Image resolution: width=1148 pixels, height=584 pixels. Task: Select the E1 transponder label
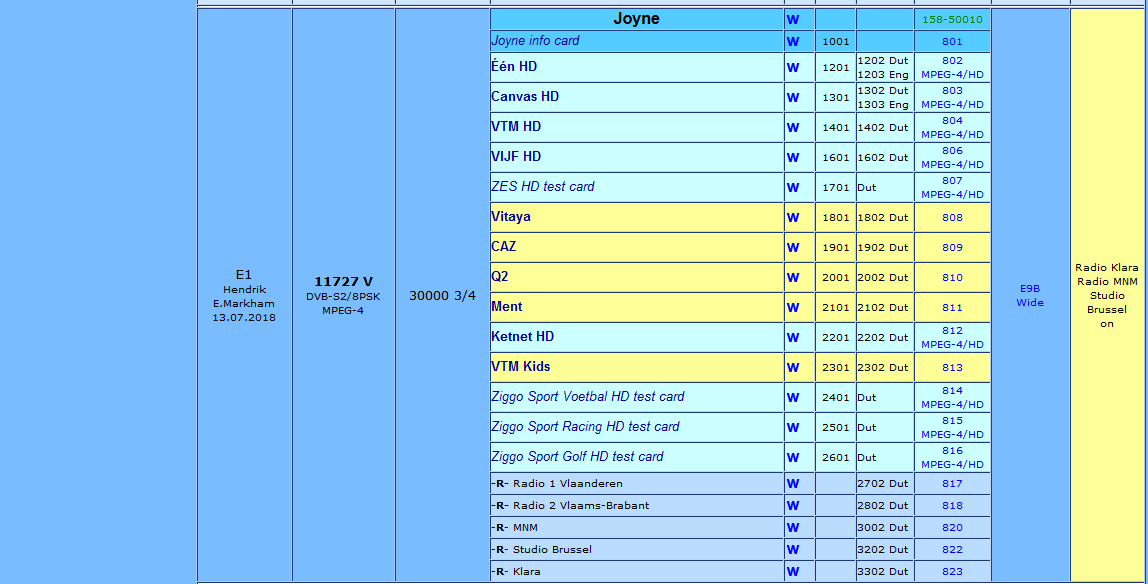click(x=244, y=274)
